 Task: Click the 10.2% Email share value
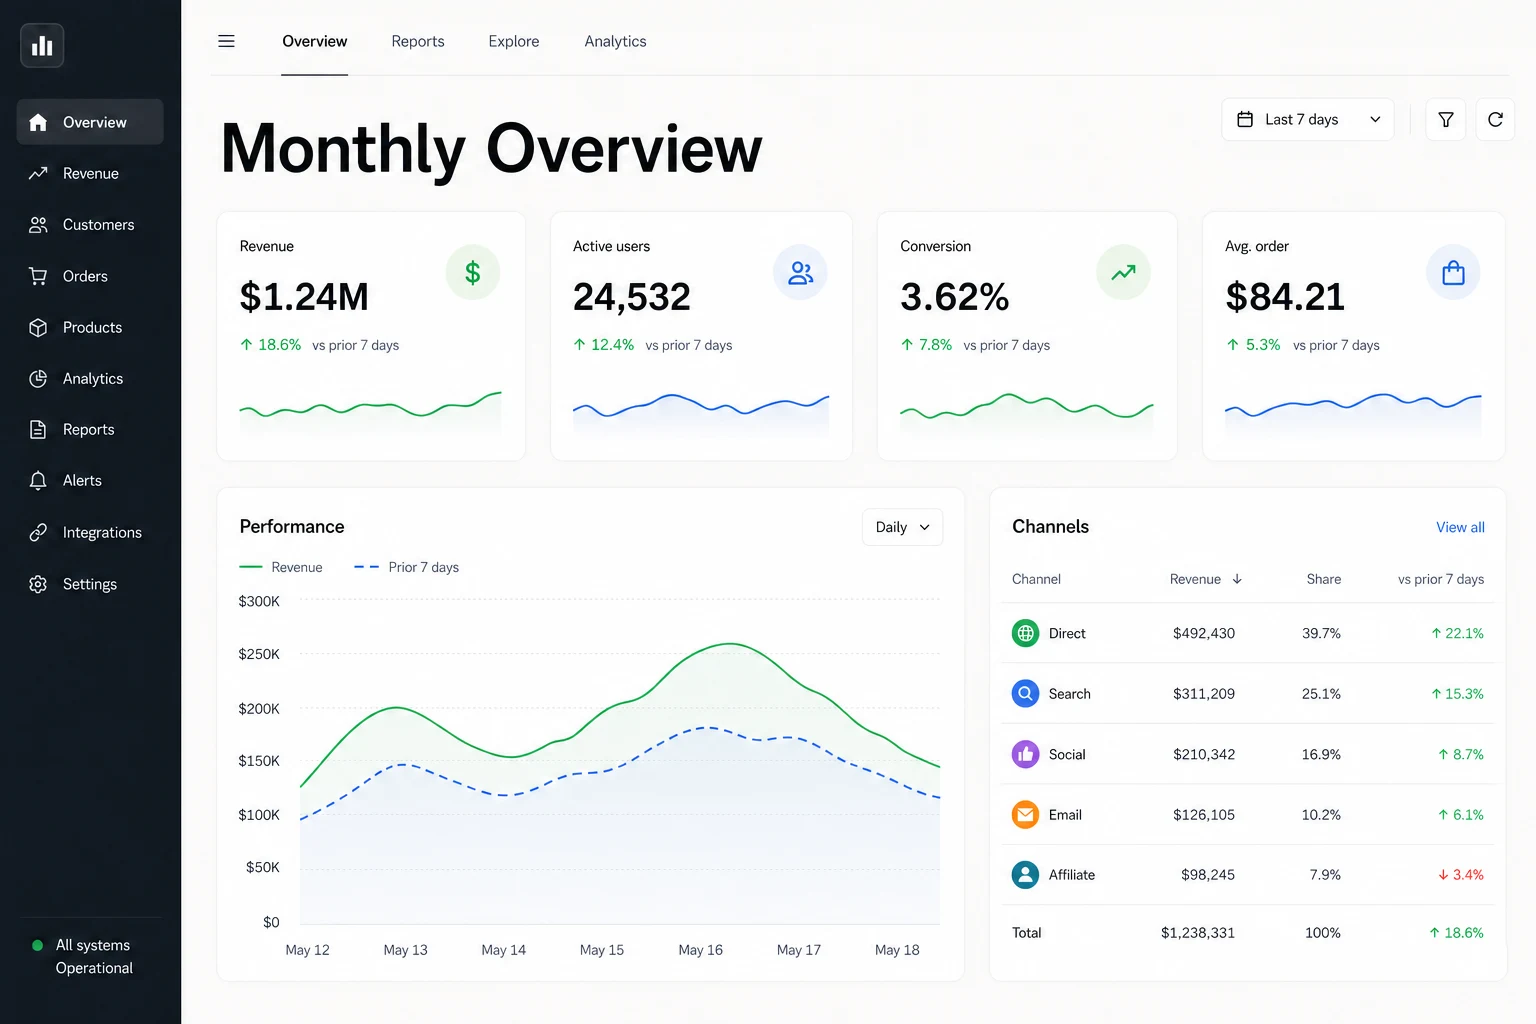click(1321, 814)
